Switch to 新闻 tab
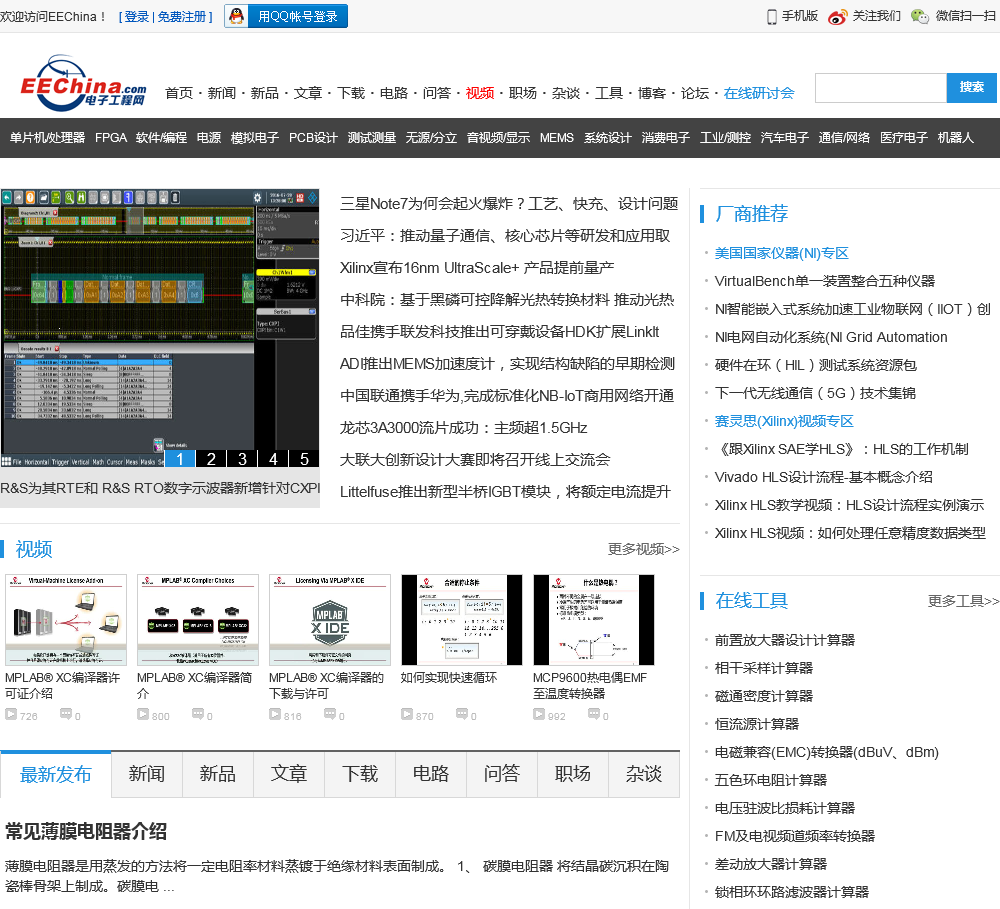1000x909 pixels. [147, 774]
